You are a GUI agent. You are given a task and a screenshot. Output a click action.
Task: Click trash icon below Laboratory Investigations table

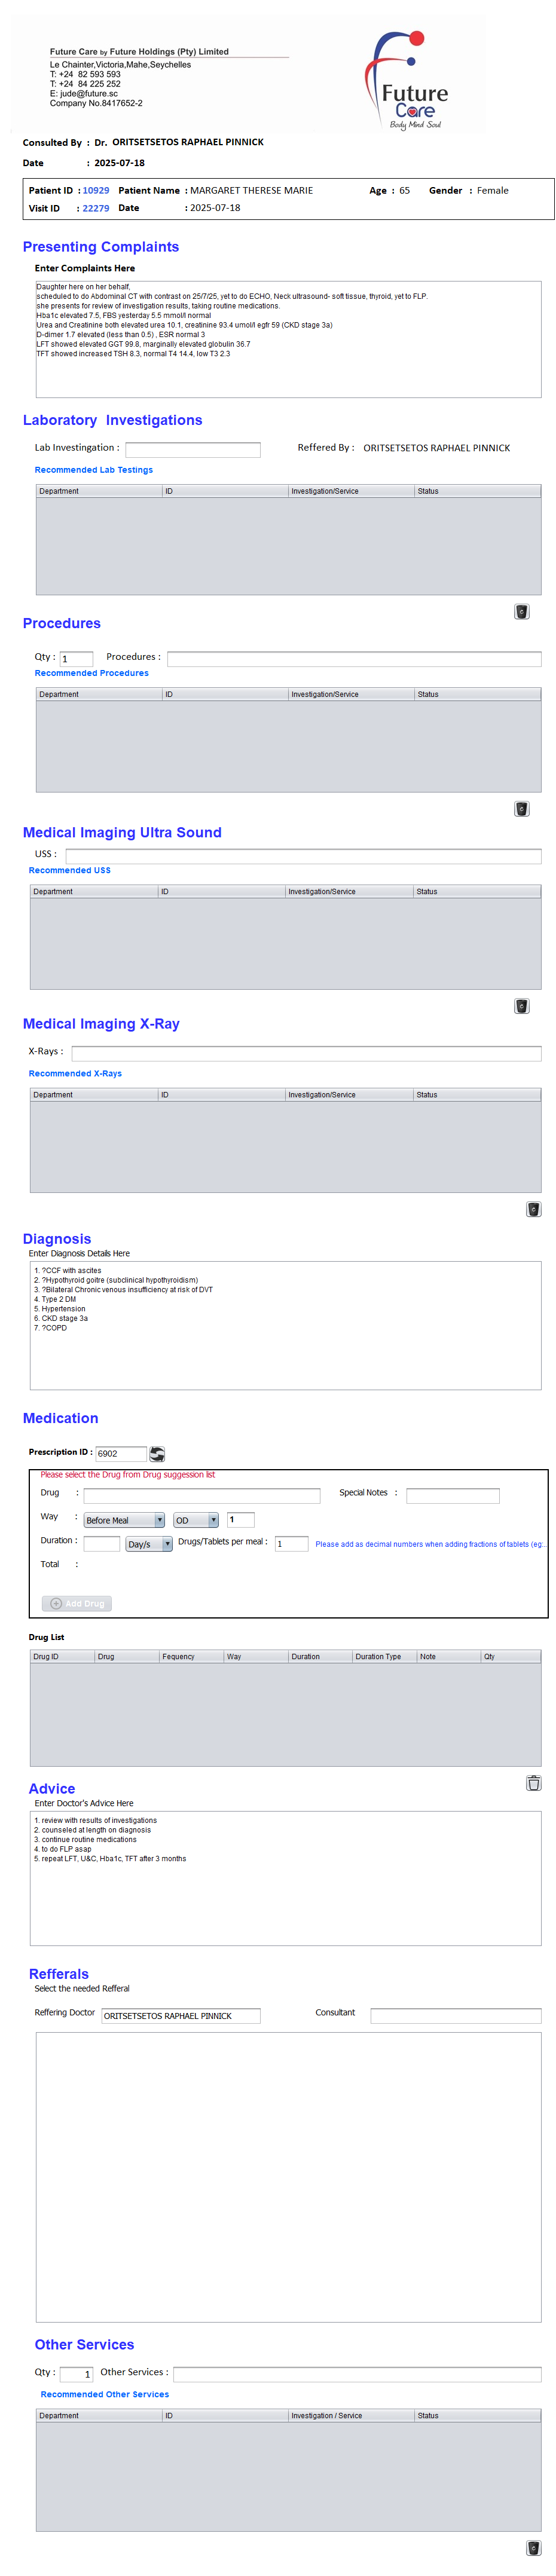(521, 611)
